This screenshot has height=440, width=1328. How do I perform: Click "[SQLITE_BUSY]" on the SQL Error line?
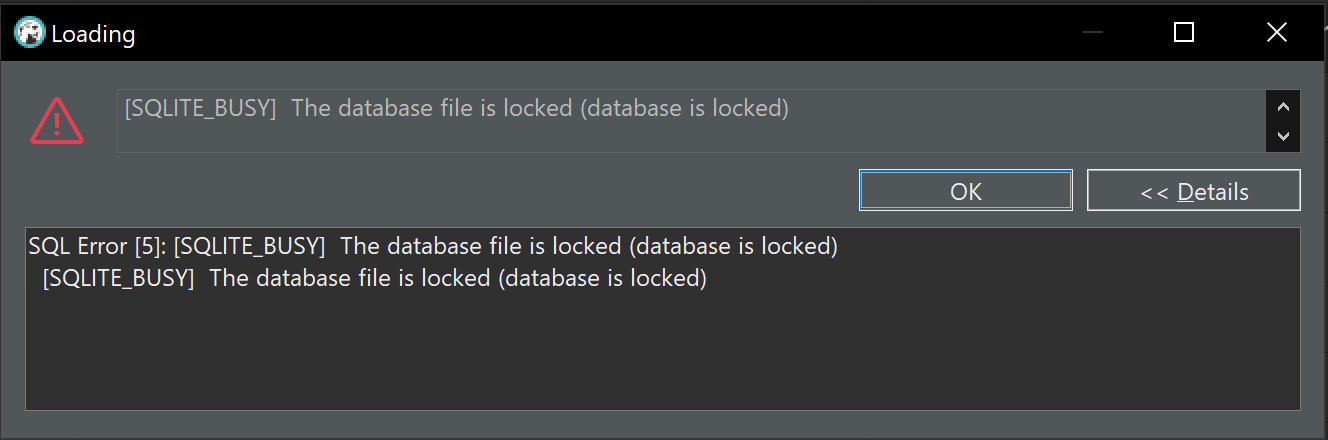(x=249, y=246)
